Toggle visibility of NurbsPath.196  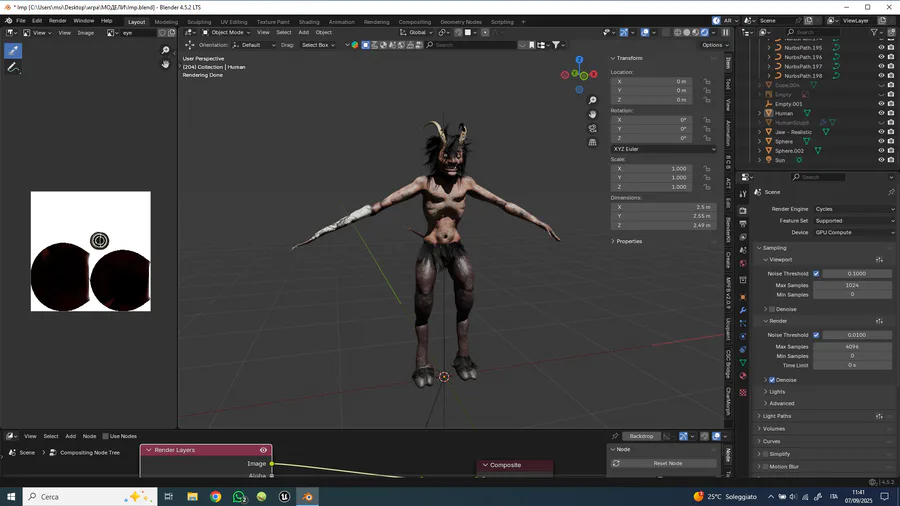(881, 57)
